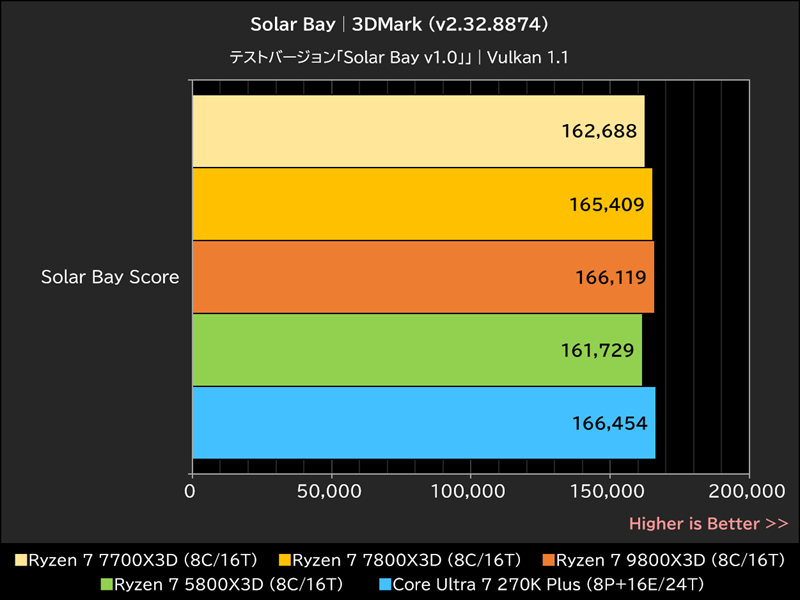Image resolution: width=800 pixels, height=600 pixels.
Task: Click the axis value '0'
Action: click(x=190, y=491)
